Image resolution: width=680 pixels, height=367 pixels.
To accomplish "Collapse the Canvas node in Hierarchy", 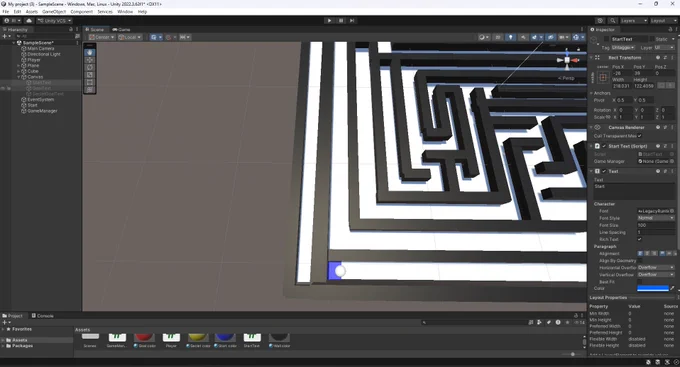I will pos(19,77).
